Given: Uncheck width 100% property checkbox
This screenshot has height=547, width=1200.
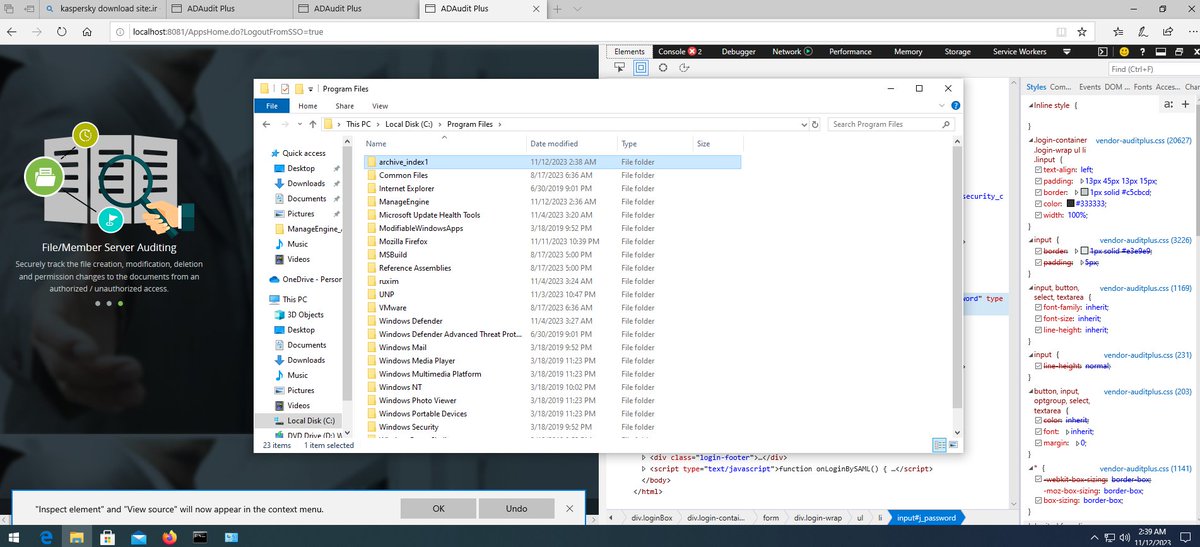Looking at the screenshot, I should pos(1036,214).
